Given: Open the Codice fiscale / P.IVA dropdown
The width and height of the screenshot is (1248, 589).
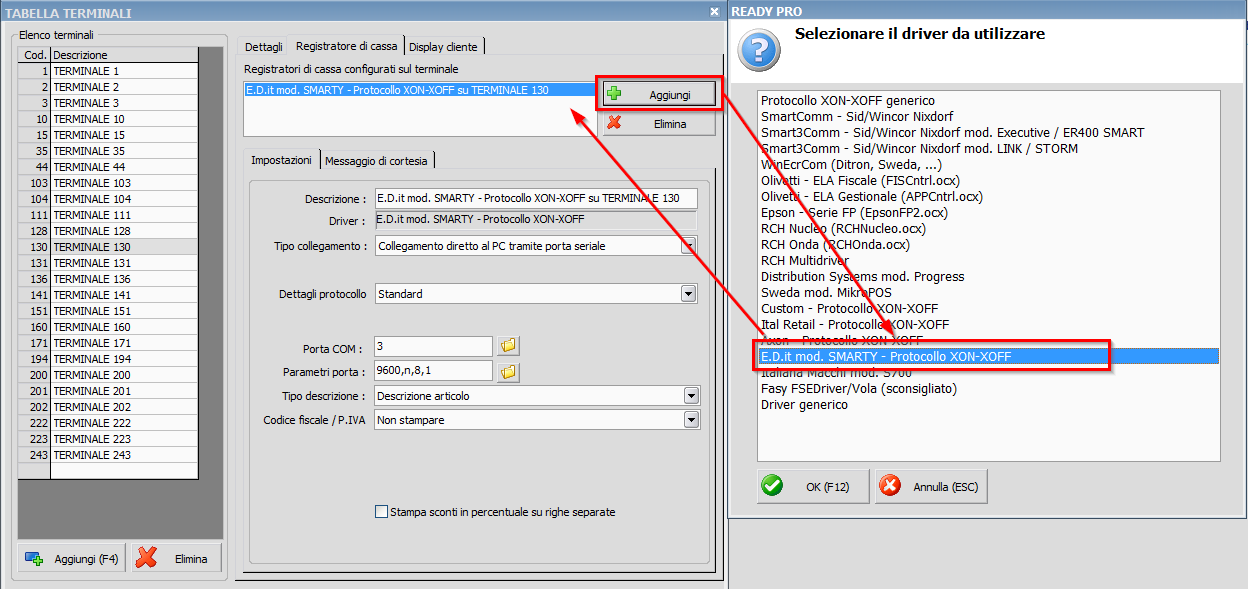Looking at the screenshot, I should click(x=690, y=420).
